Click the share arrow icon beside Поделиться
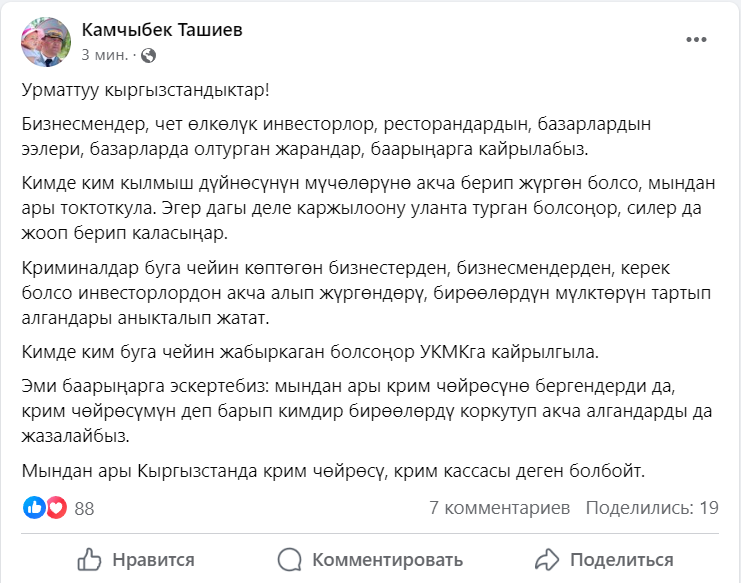 (546, 559)
